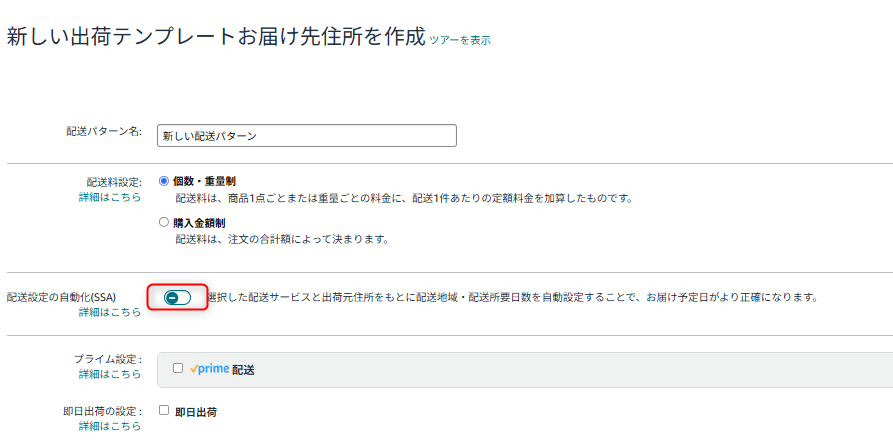
Task: Open 詳細はこちら under 配送設定の自動化(SSA)
Action: coord(110,312)
